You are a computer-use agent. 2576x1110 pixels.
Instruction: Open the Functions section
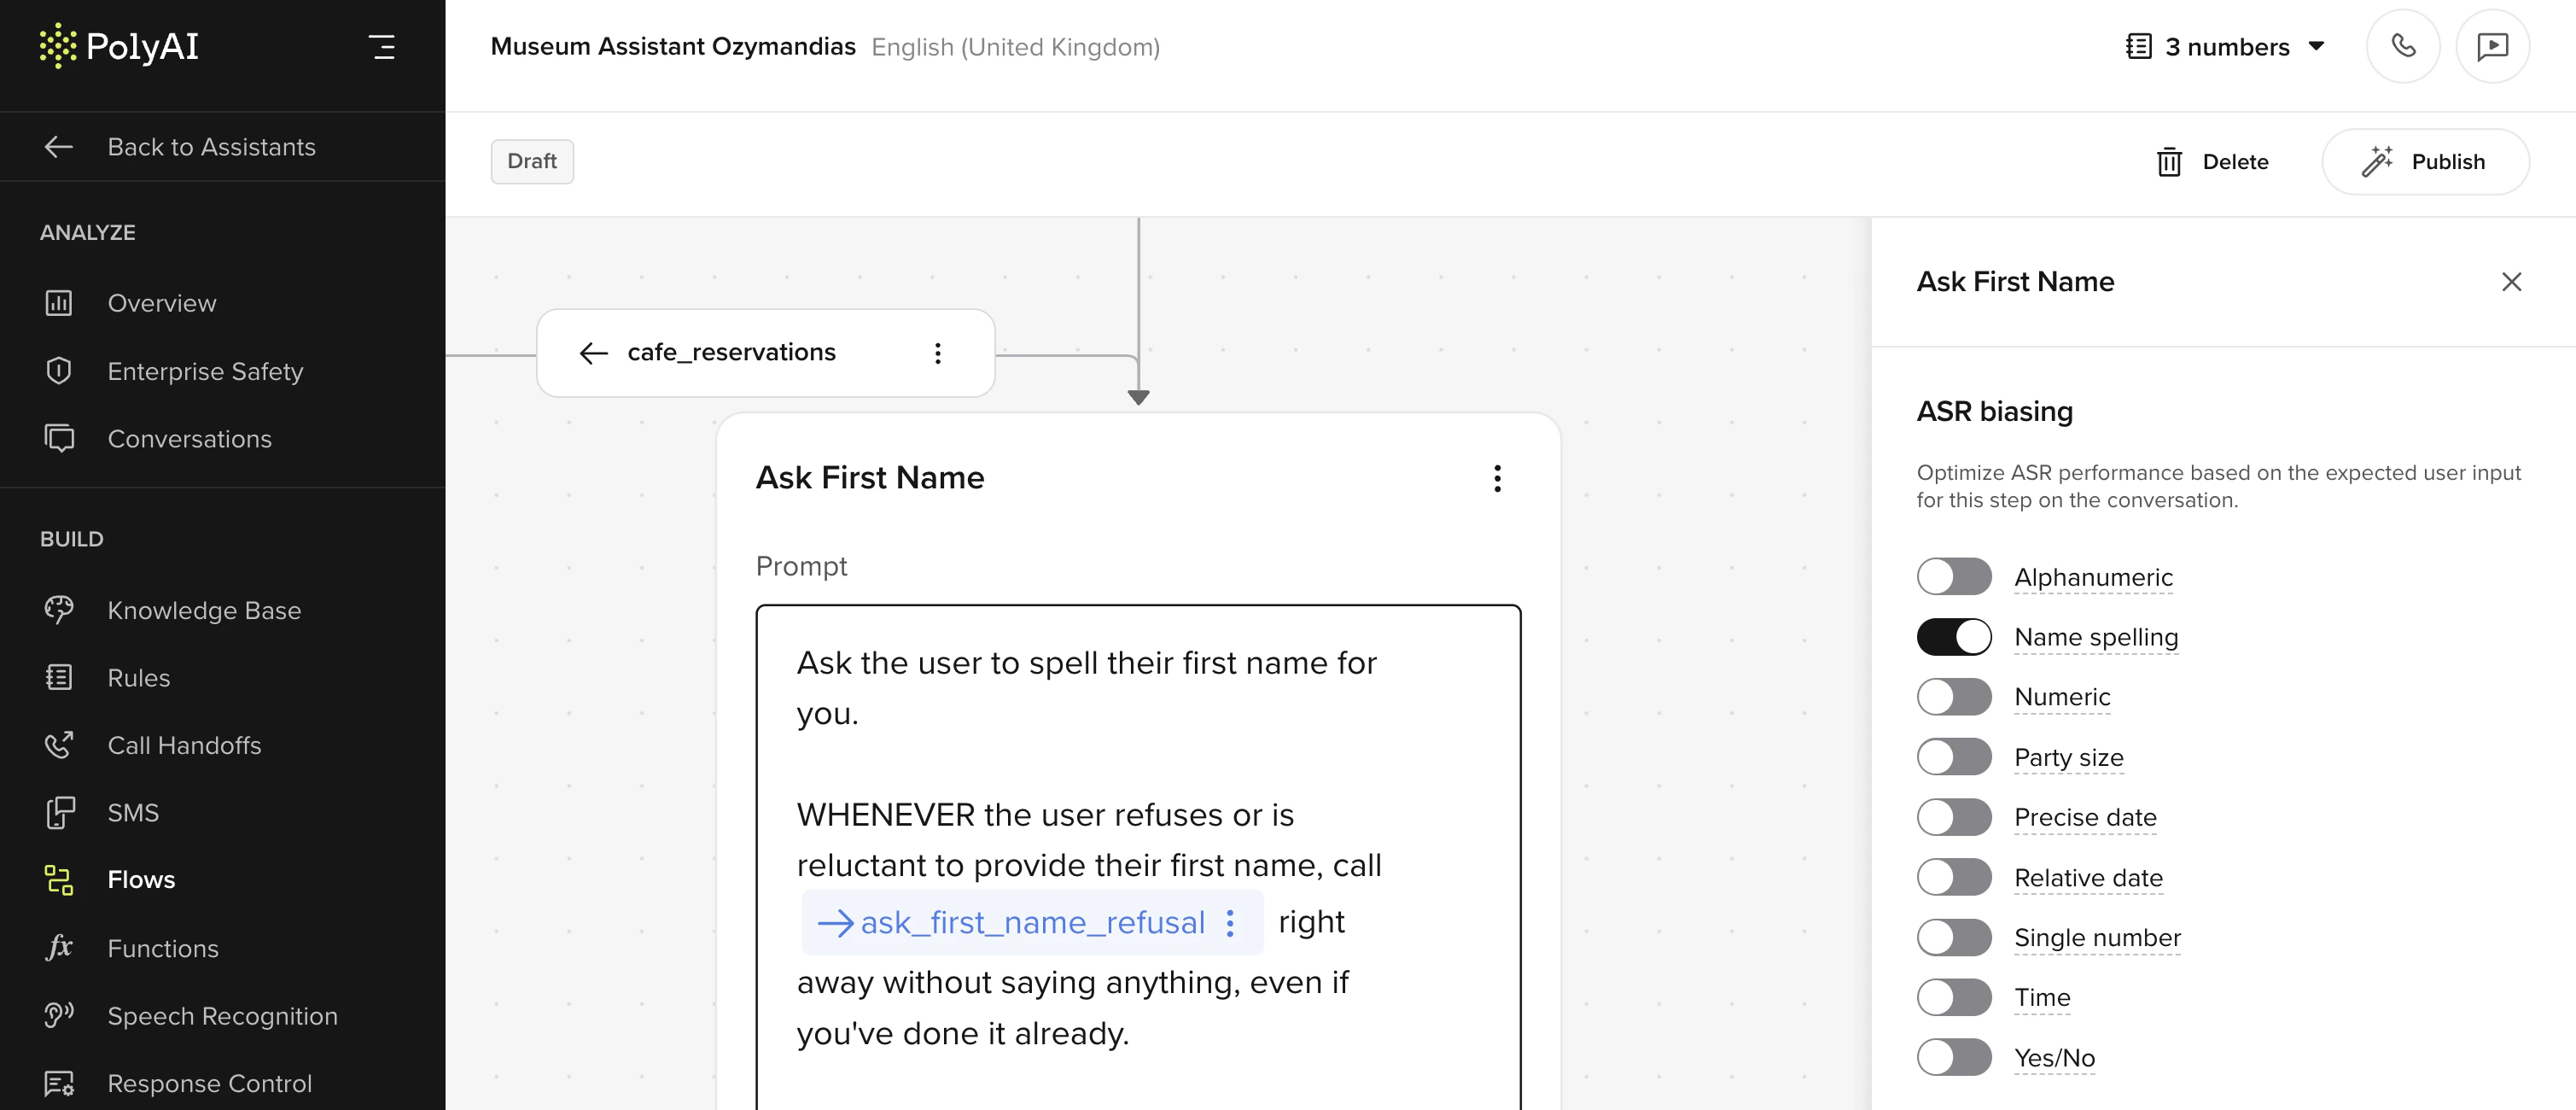tap(163, 948)
